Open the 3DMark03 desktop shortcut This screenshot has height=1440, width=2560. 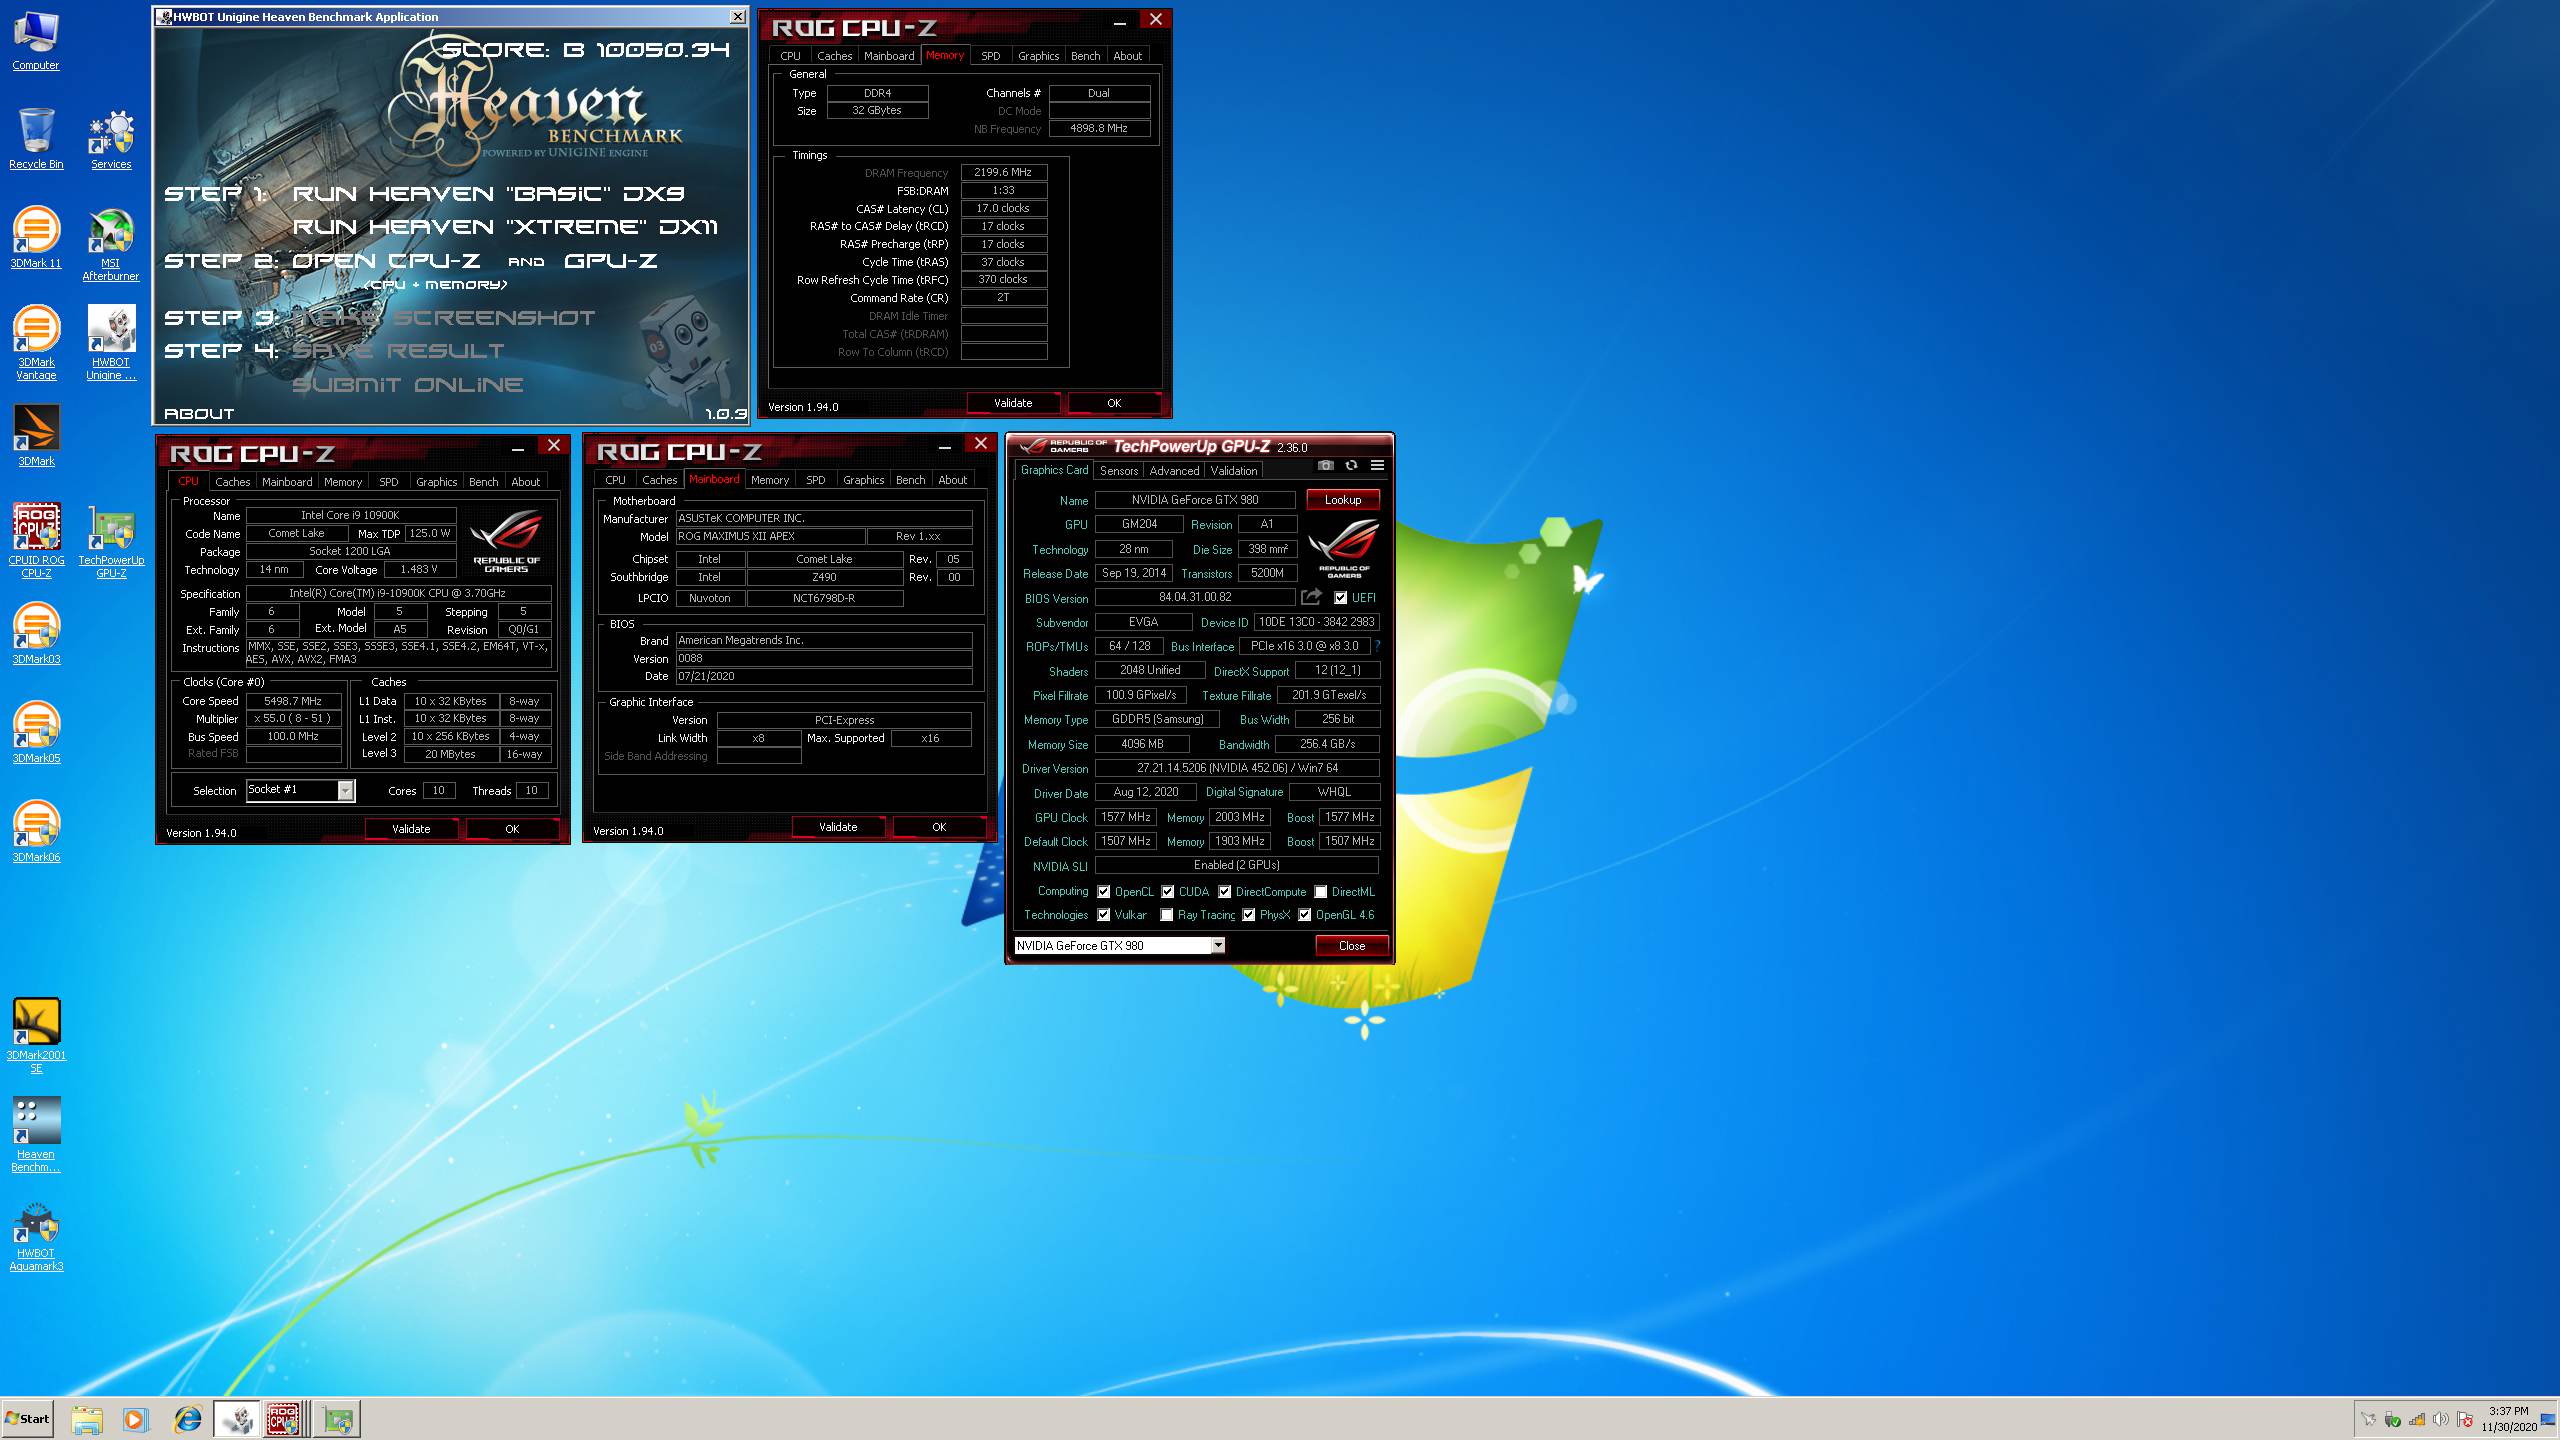click(x=36, y=633)
